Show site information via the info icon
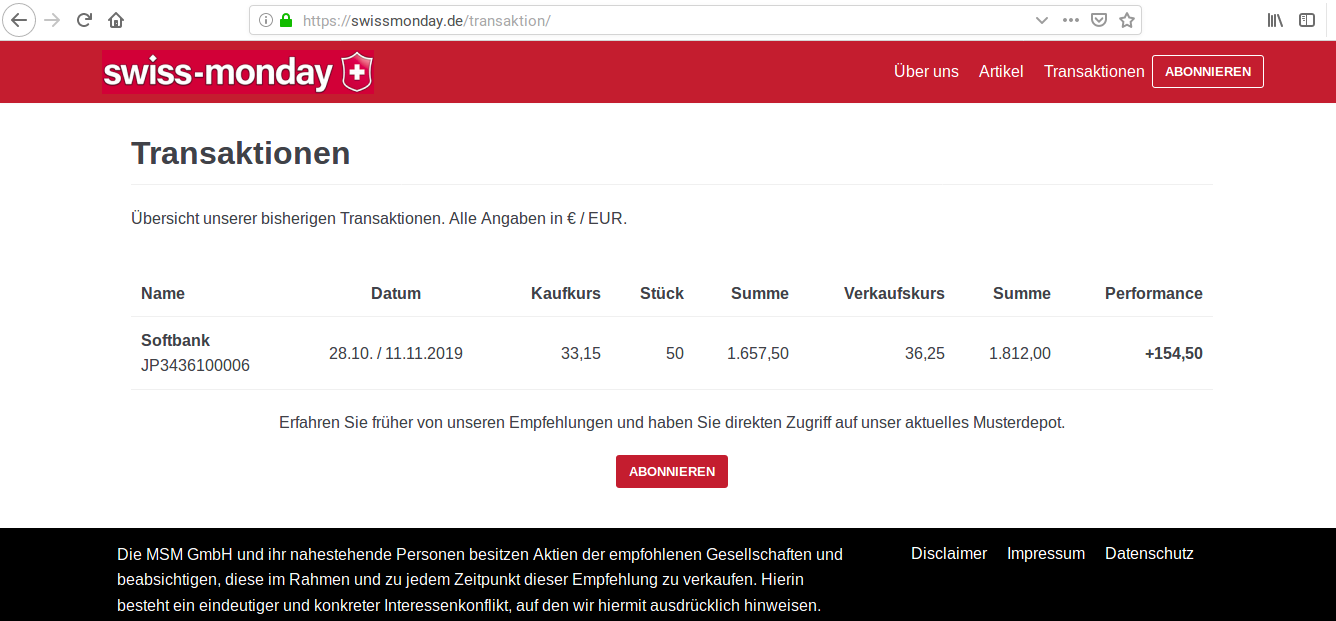Screen dimensions: 1336x621 click(266, 20)
